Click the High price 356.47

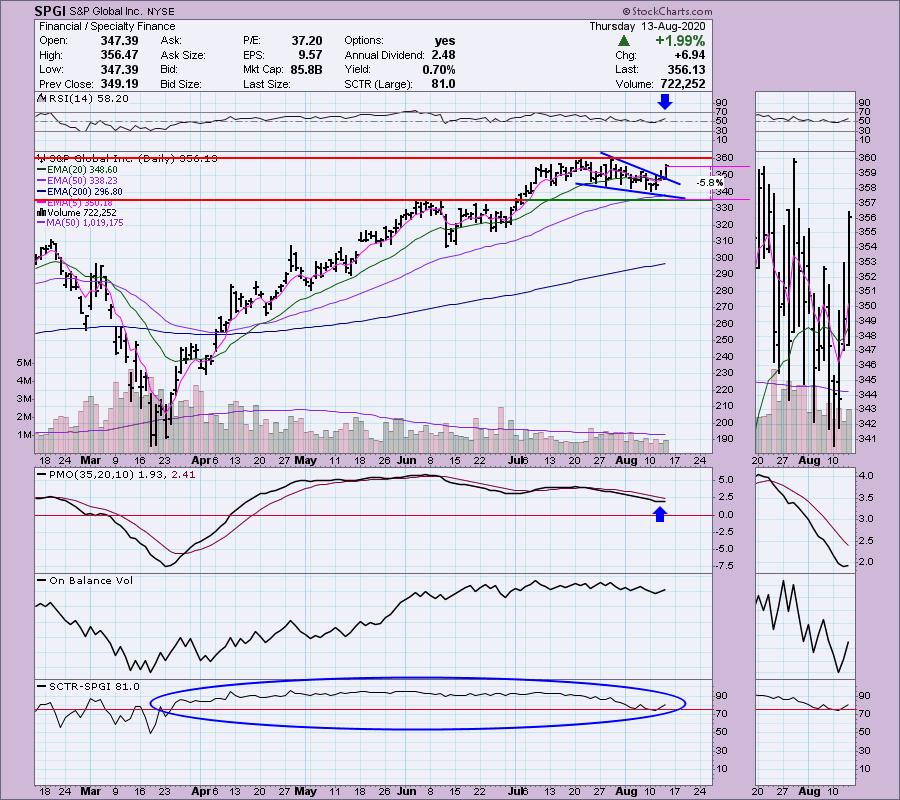pos(119,55)
